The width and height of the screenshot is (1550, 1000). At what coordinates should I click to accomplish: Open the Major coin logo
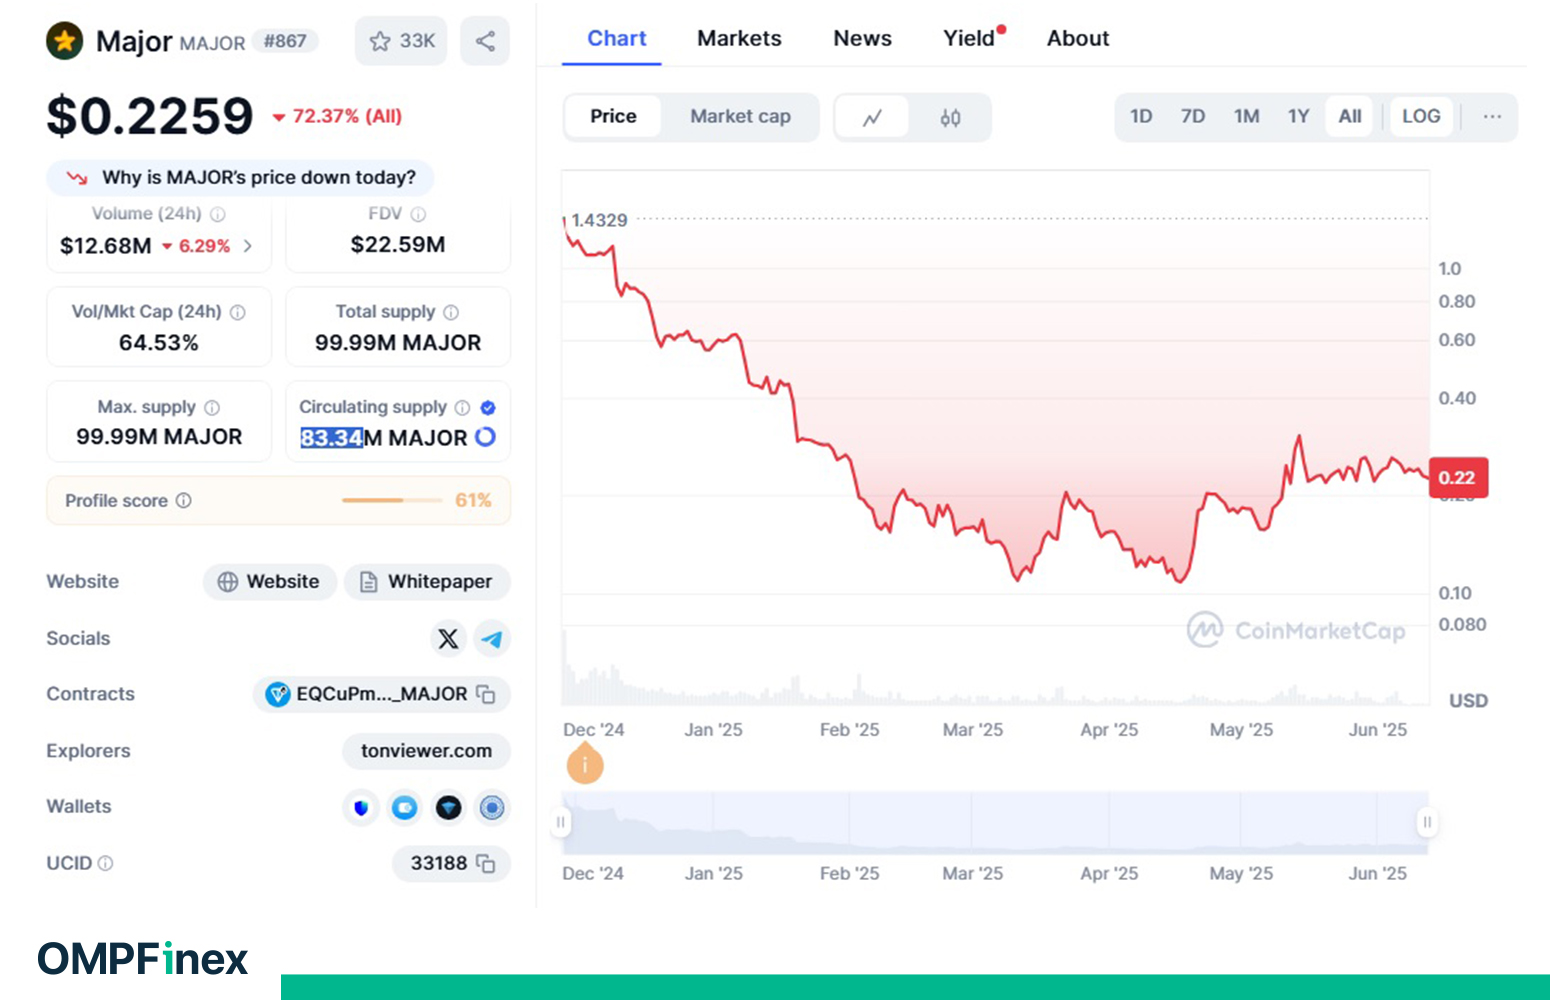click(65, 41)
